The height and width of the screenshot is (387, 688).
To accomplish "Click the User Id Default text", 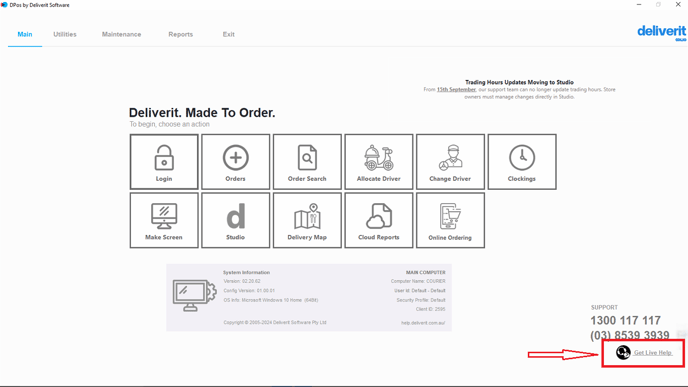I will coord(419,290).
